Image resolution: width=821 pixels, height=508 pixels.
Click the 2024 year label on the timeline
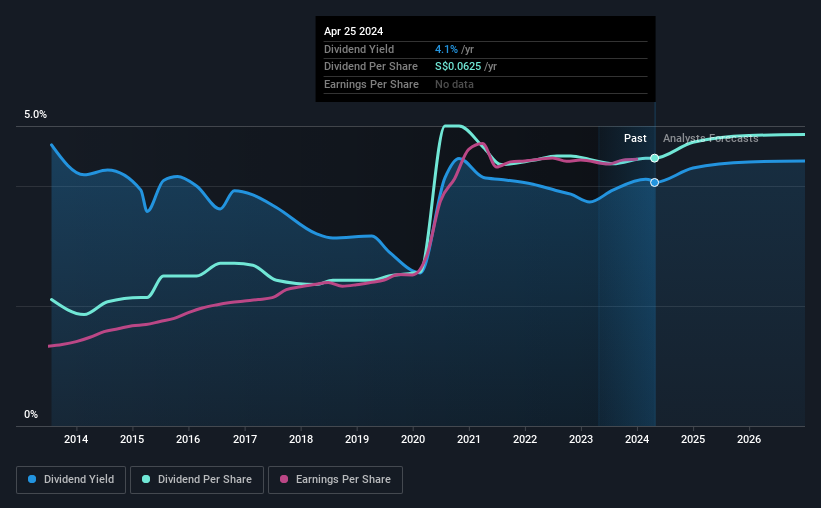tap(637, 439)
